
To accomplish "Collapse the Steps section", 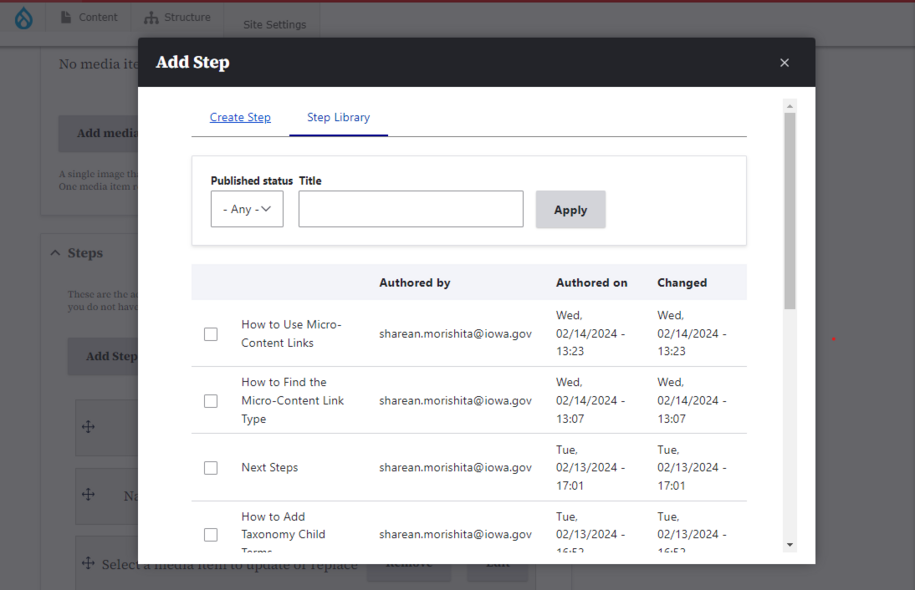I will click(x=56, y=253).
